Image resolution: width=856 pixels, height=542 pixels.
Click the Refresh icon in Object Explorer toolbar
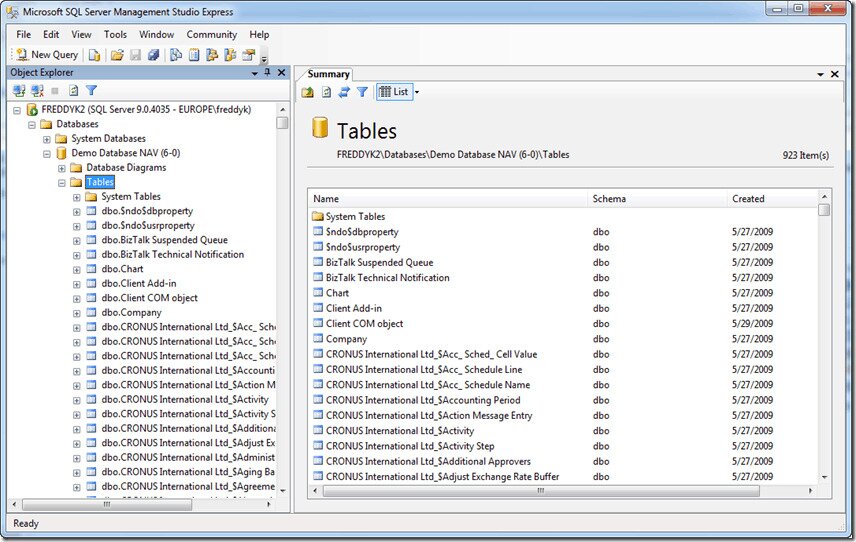(x=73, y=90)
